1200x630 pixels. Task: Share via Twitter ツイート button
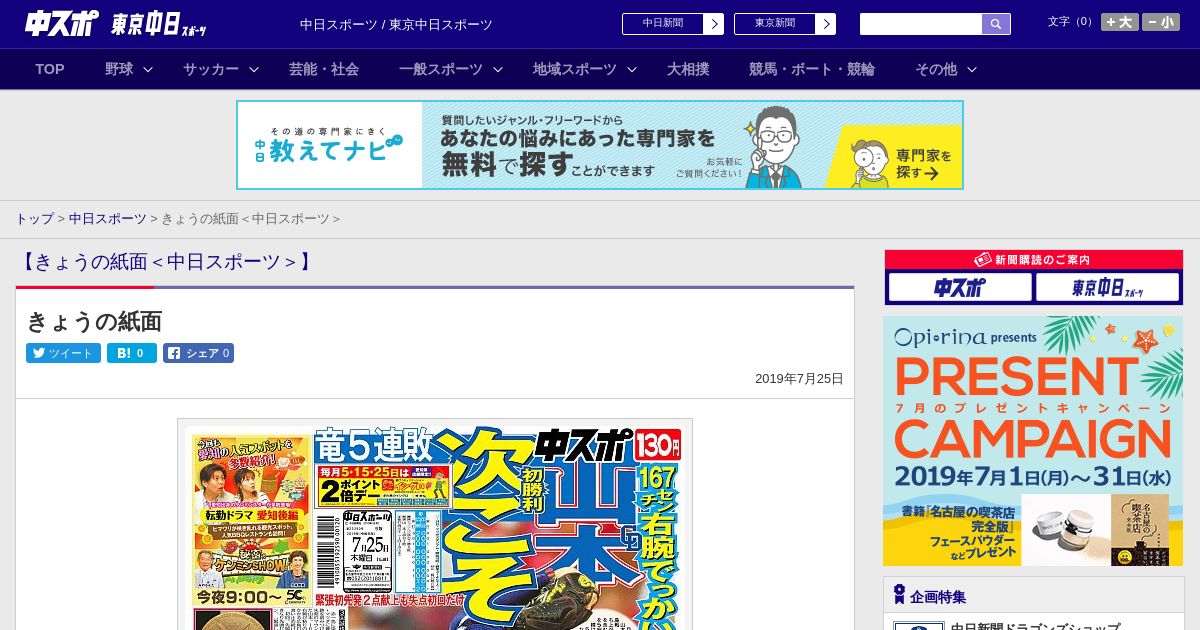63,353
